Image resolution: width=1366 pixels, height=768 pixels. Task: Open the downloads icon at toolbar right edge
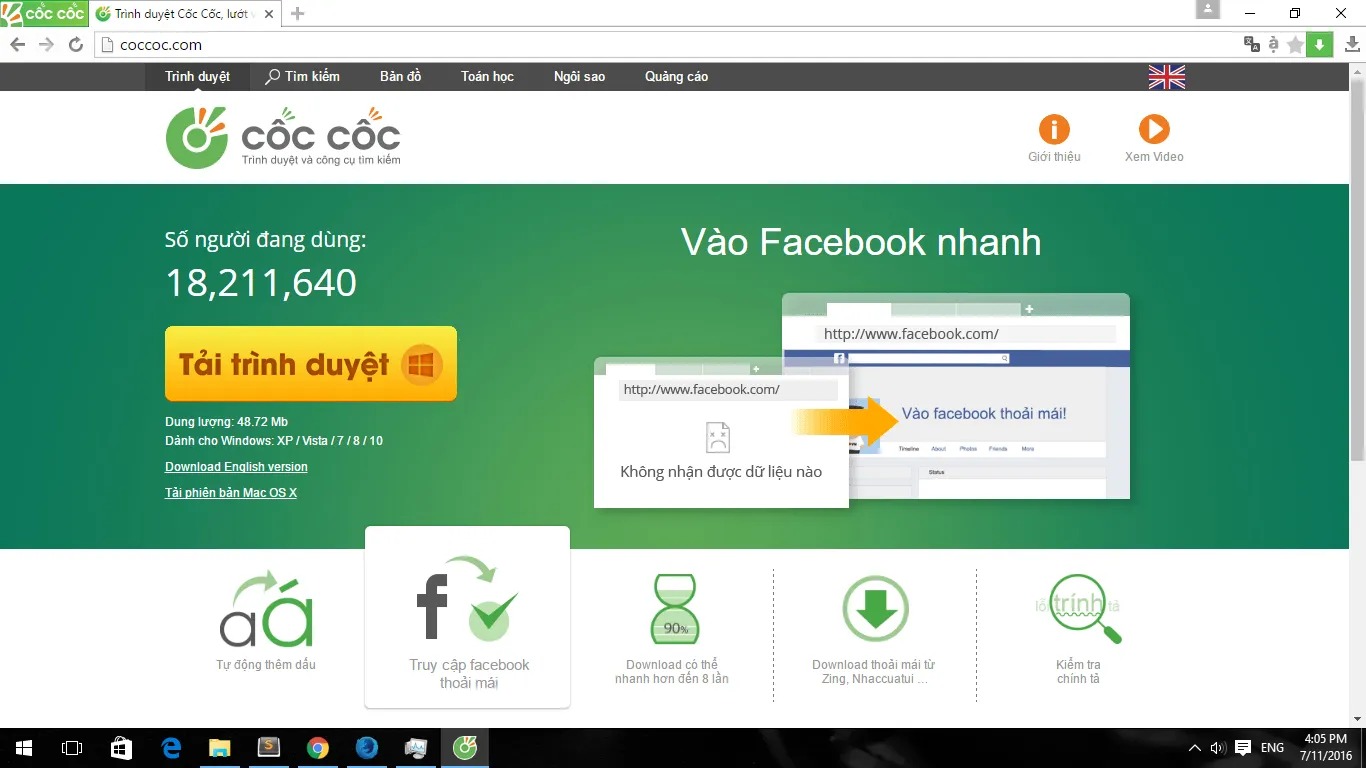click(x=1352, y=44)
